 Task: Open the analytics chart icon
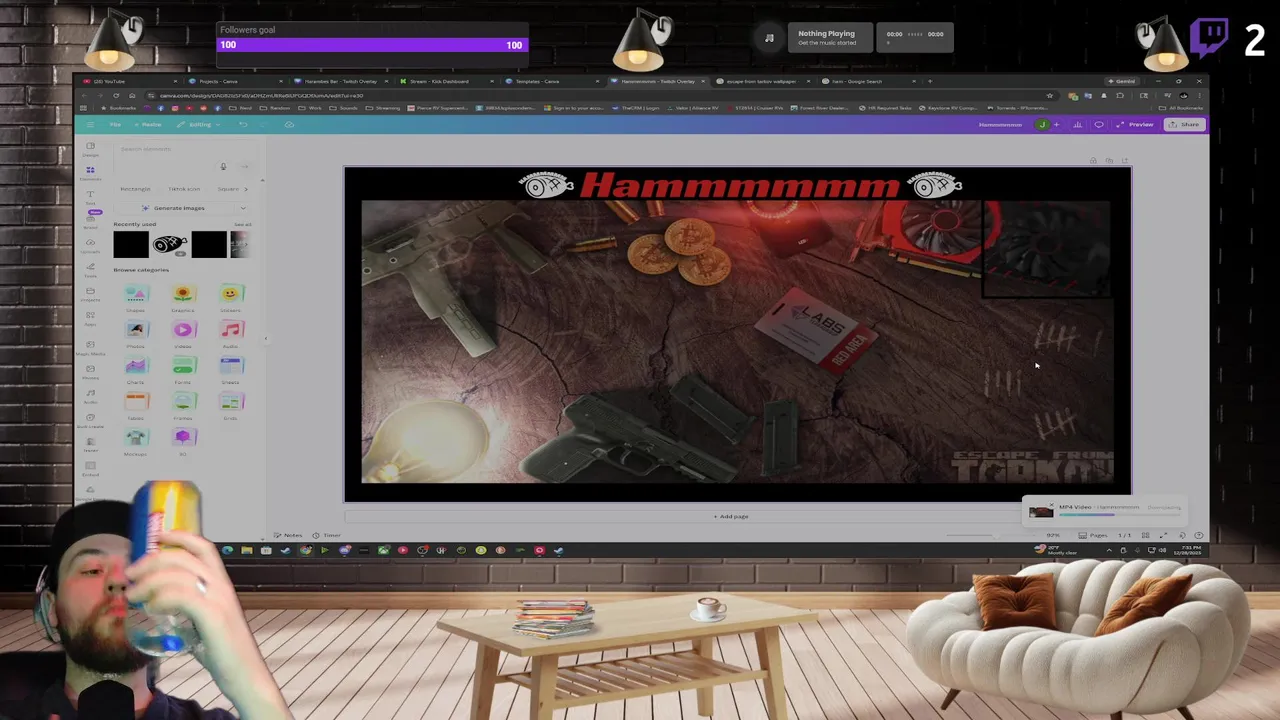(1077, 124)
